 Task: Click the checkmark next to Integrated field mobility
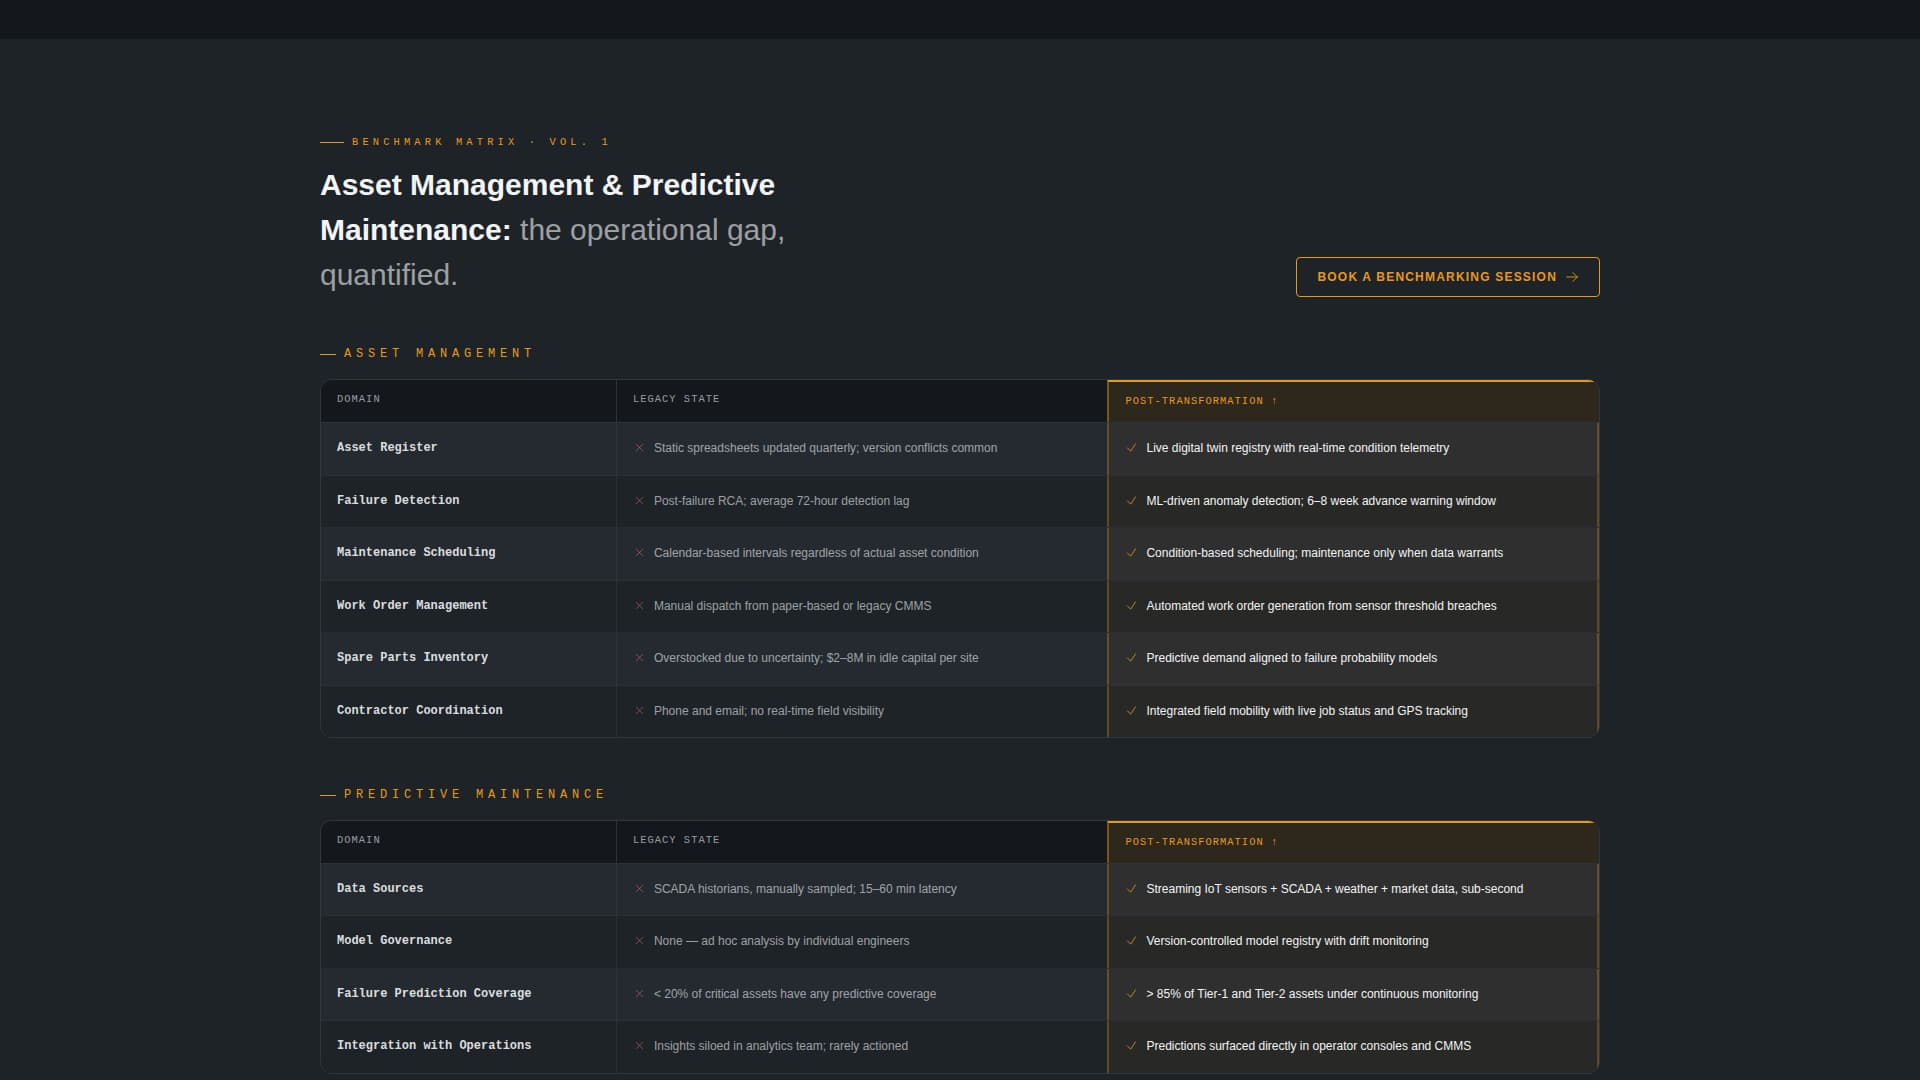pyautogui.click(x=1131, y=711)
